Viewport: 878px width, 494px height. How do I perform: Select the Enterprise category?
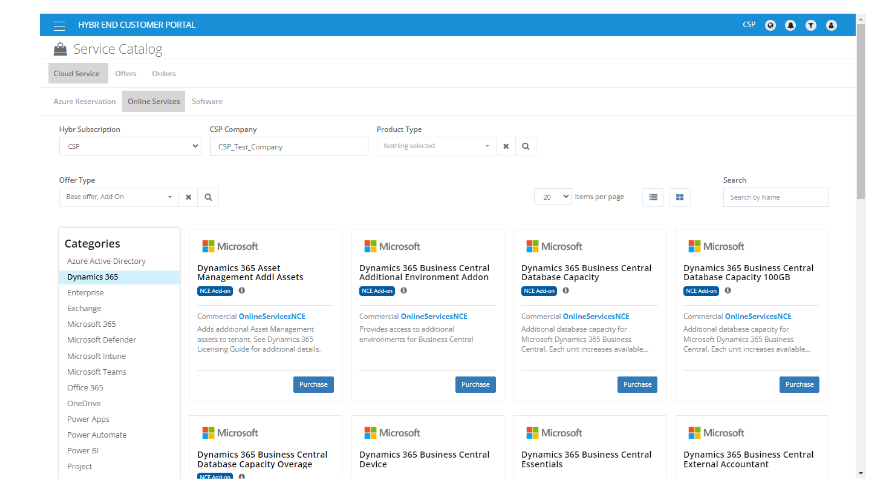[86, 293]
